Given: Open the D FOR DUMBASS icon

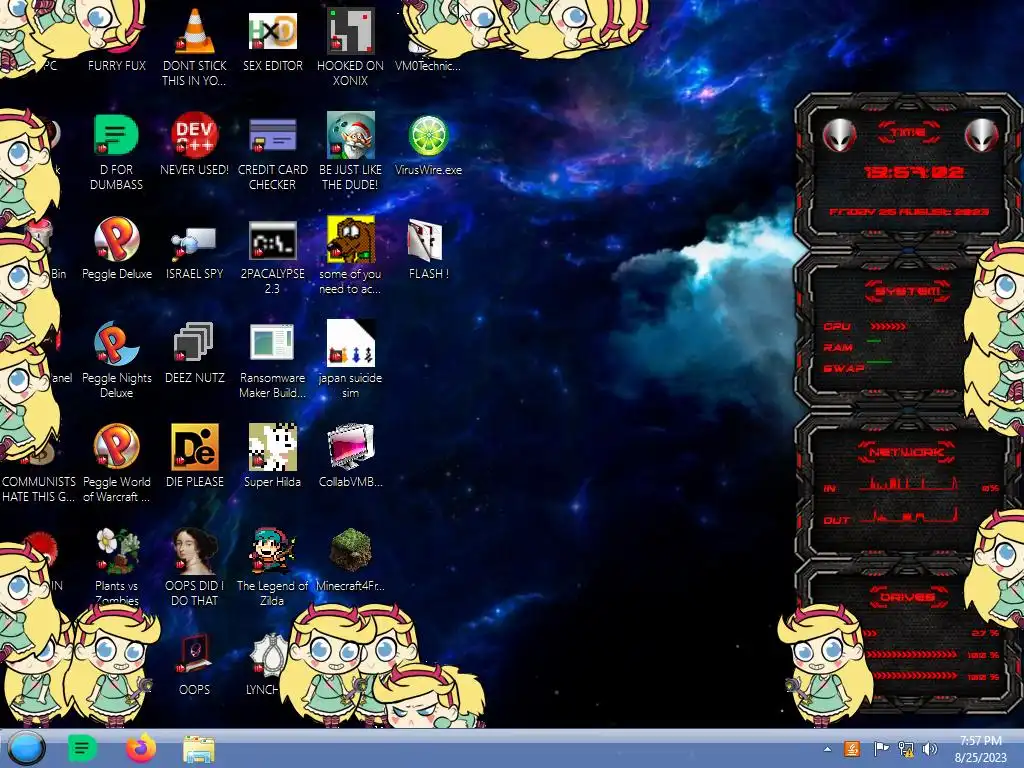Looking at the screenshot, I should 116,135.
